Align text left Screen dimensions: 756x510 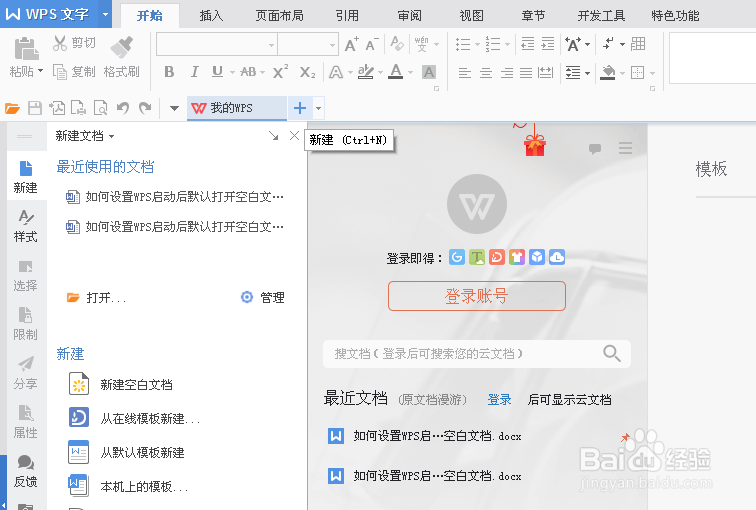(465, 73)
